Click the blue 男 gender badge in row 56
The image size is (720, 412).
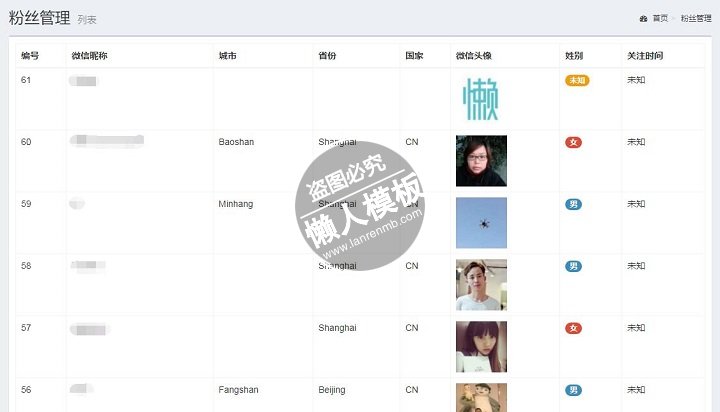pos(574,390)
